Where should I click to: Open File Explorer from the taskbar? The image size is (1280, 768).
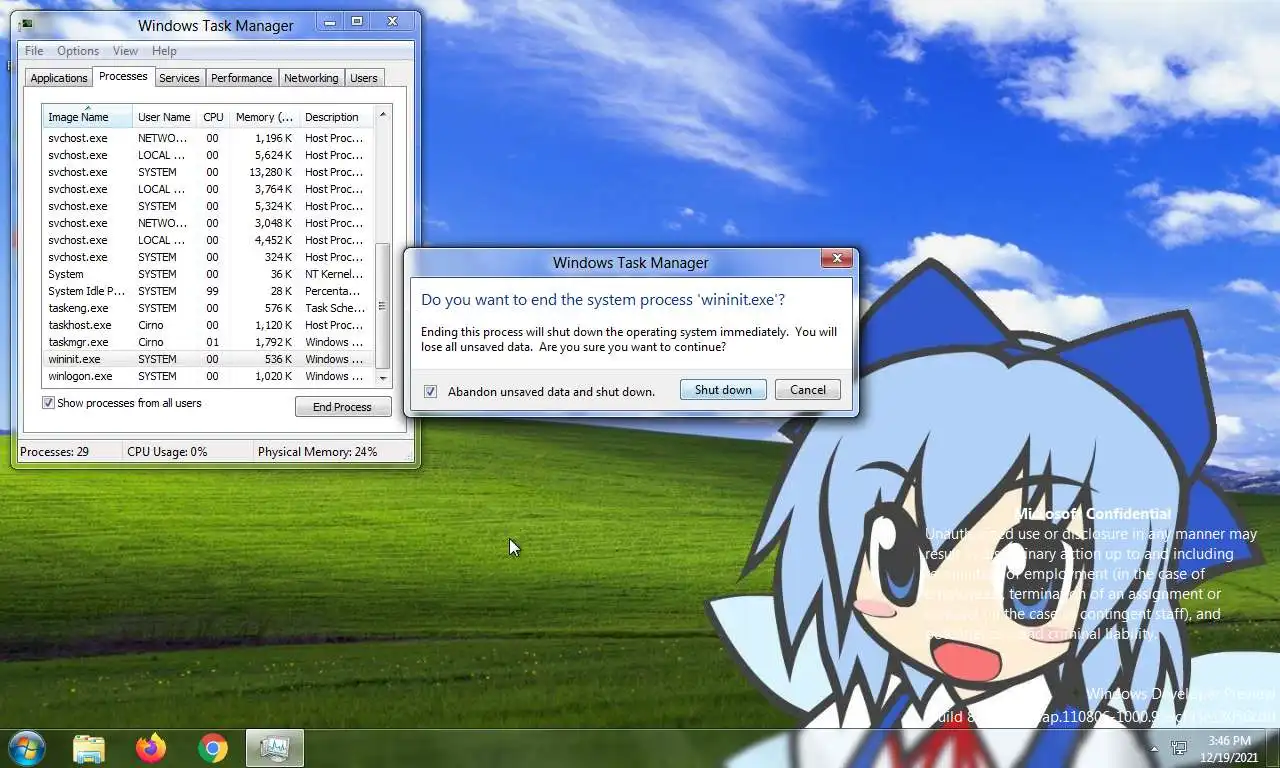pyautogui.click(x=89, y=748)
